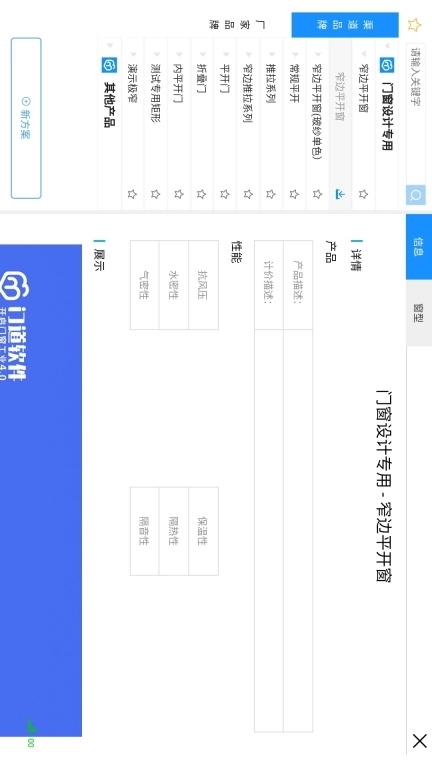Click the 门窗设计专用 - 窄边平开窗 title

384,485
